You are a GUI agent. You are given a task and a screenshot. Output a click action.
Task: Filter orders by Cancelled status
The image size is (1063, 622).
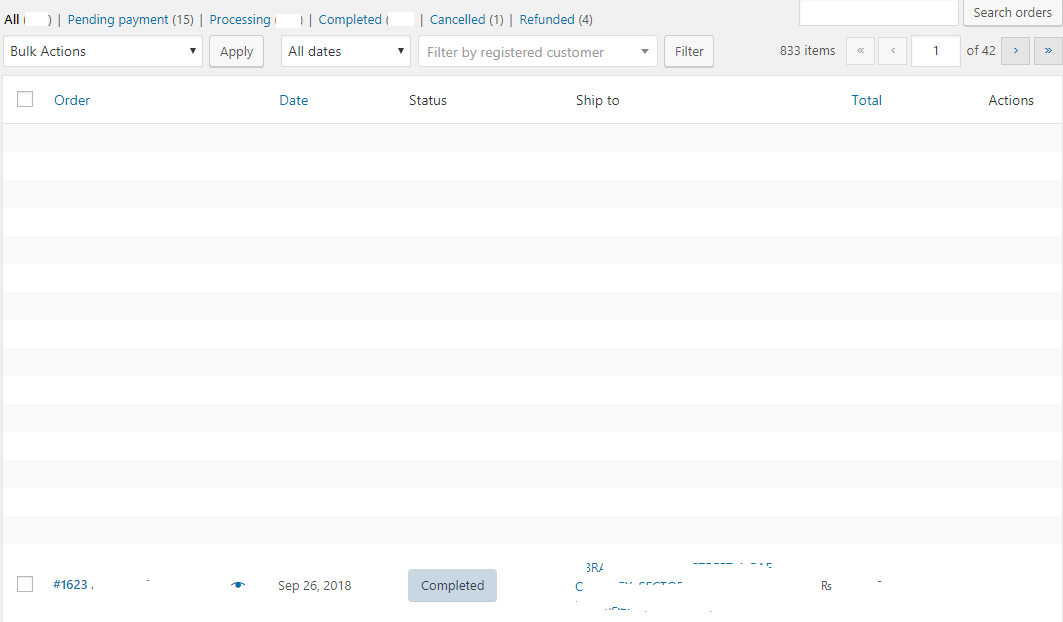point(458,20)
